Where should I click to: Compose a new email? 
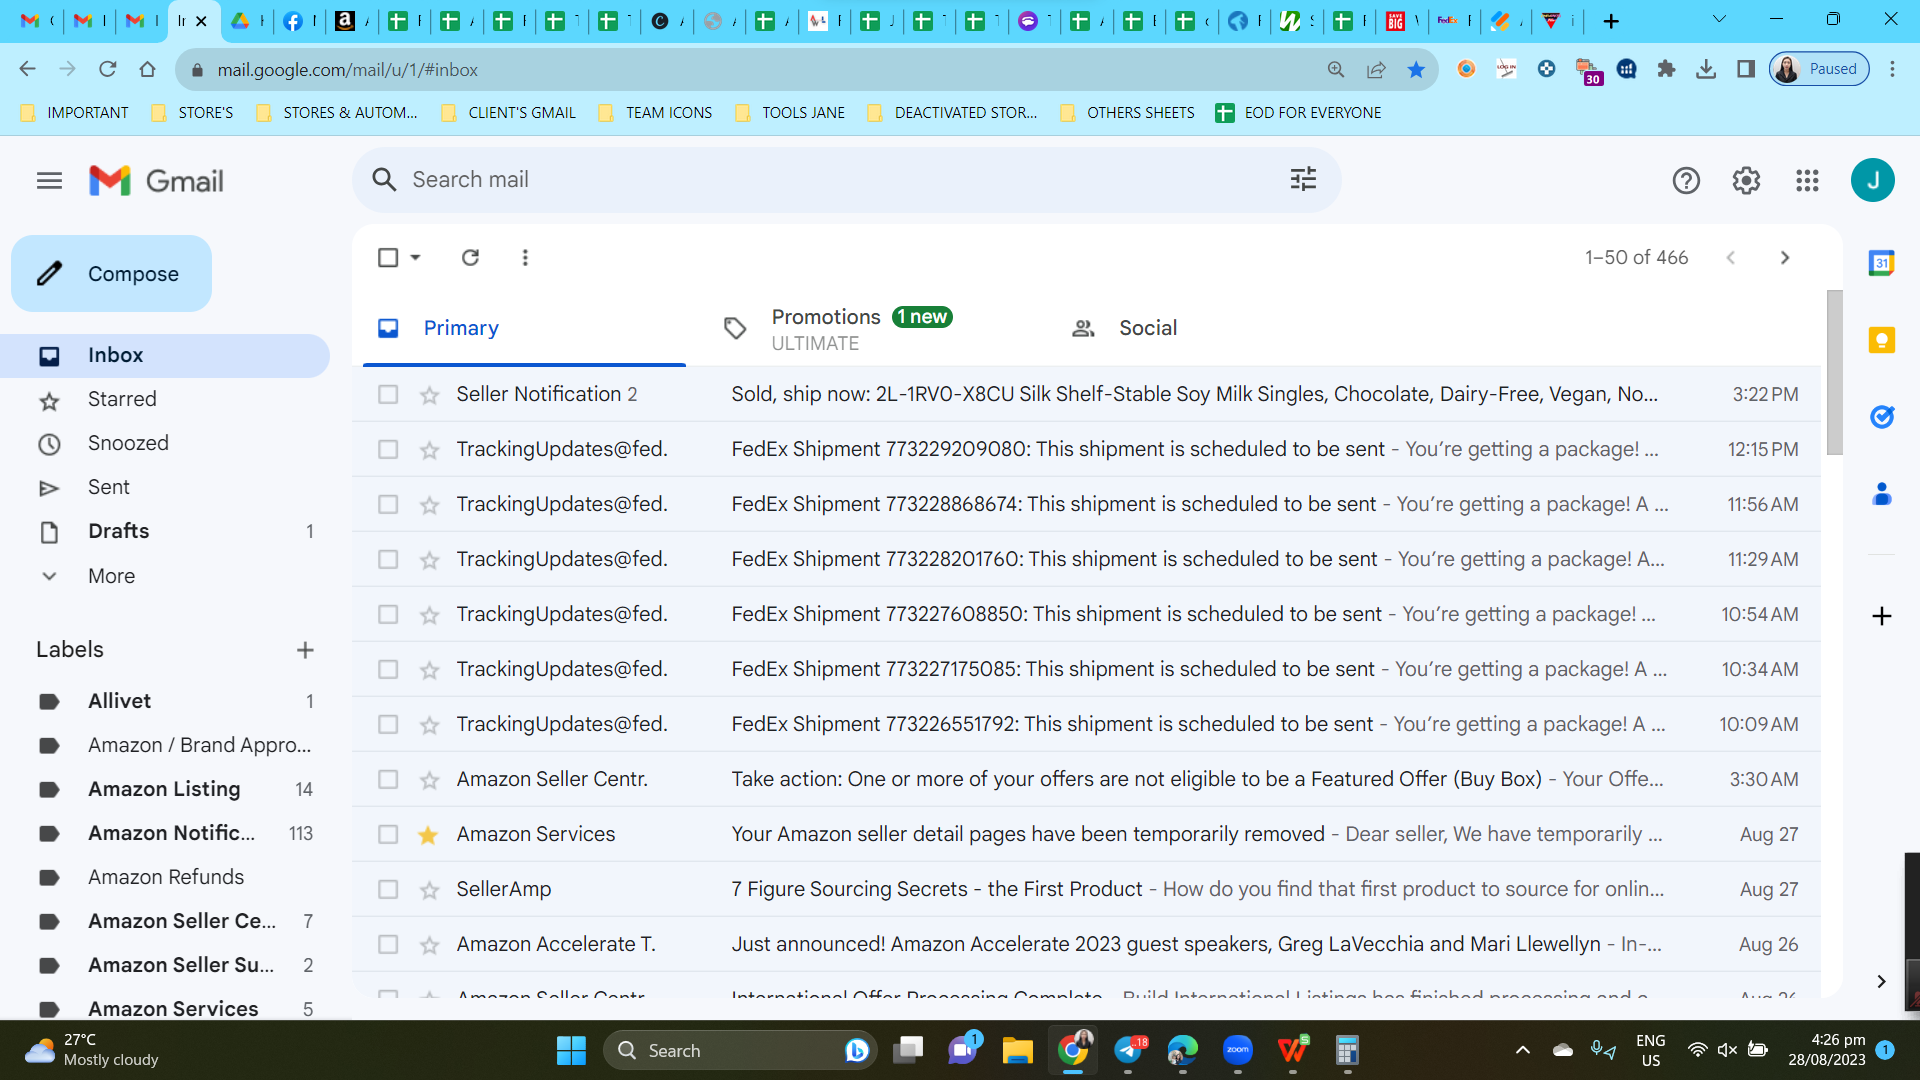click(111, 274)
